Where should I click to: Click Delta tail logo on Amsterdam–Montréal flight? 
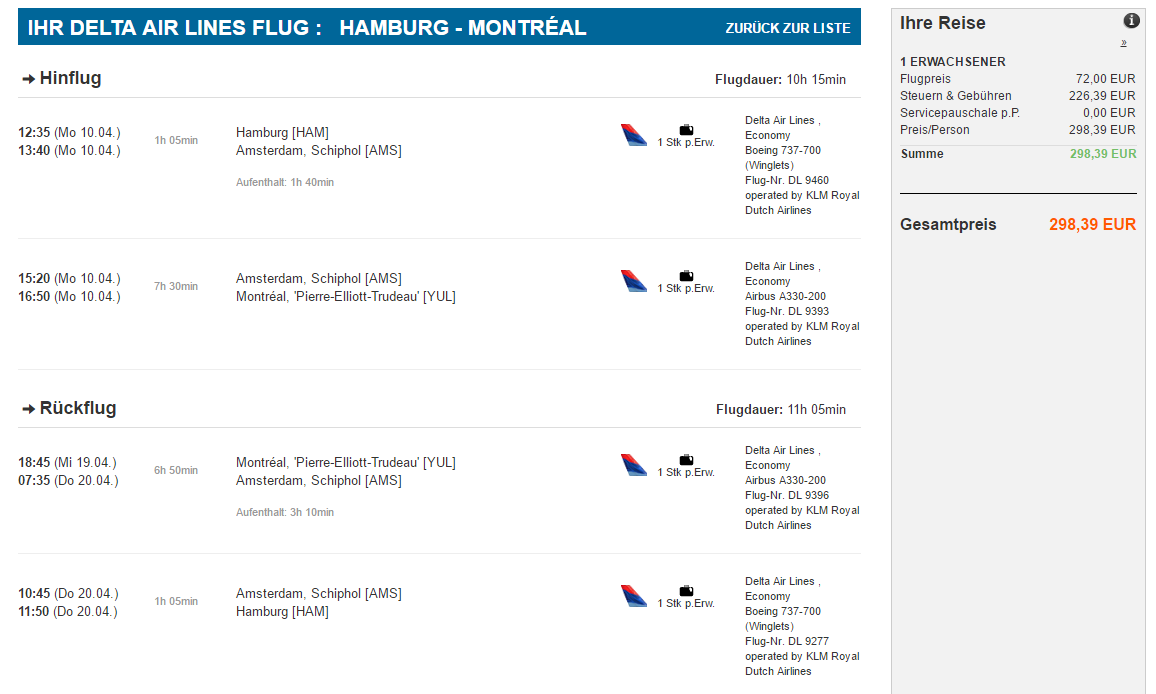633,281
